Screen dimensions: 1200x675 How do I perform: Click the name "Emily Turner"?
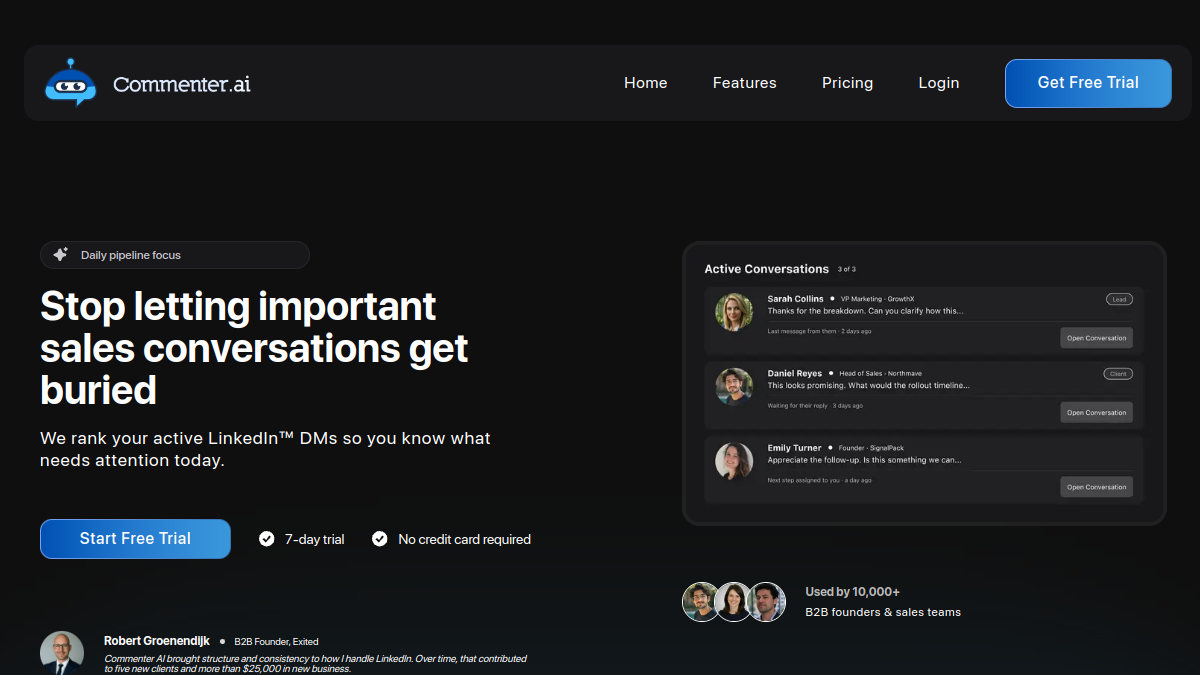click(795, 448)
